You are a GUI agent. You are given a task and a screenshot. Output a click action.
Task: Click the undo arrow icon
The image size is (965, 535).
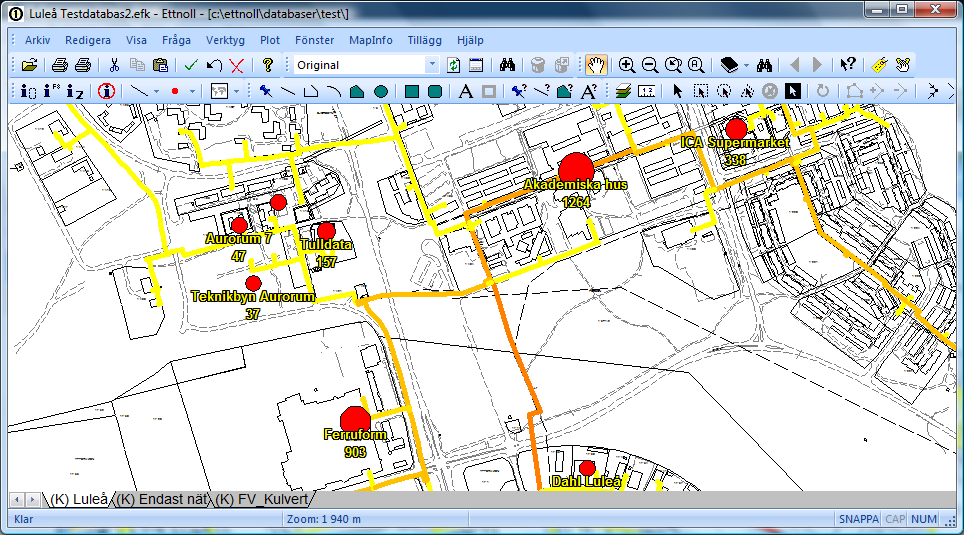coord(214,65)
